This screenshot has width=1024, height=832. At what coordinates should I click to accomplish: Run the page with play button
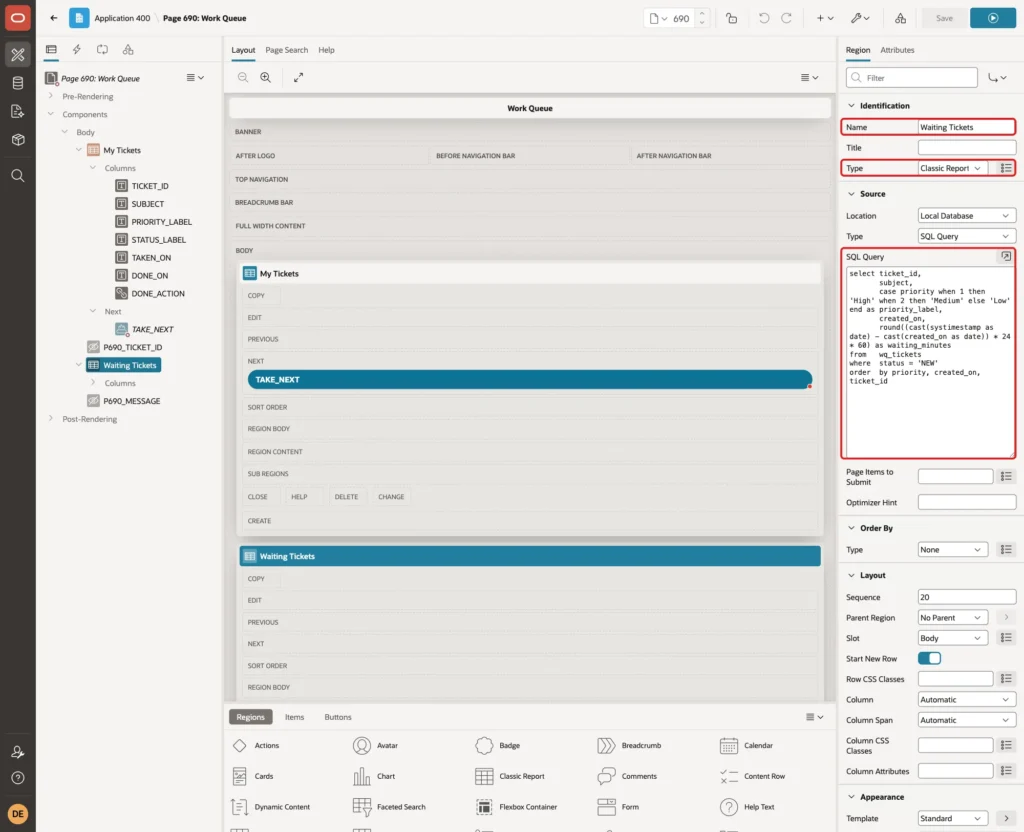tap(993, 18)
